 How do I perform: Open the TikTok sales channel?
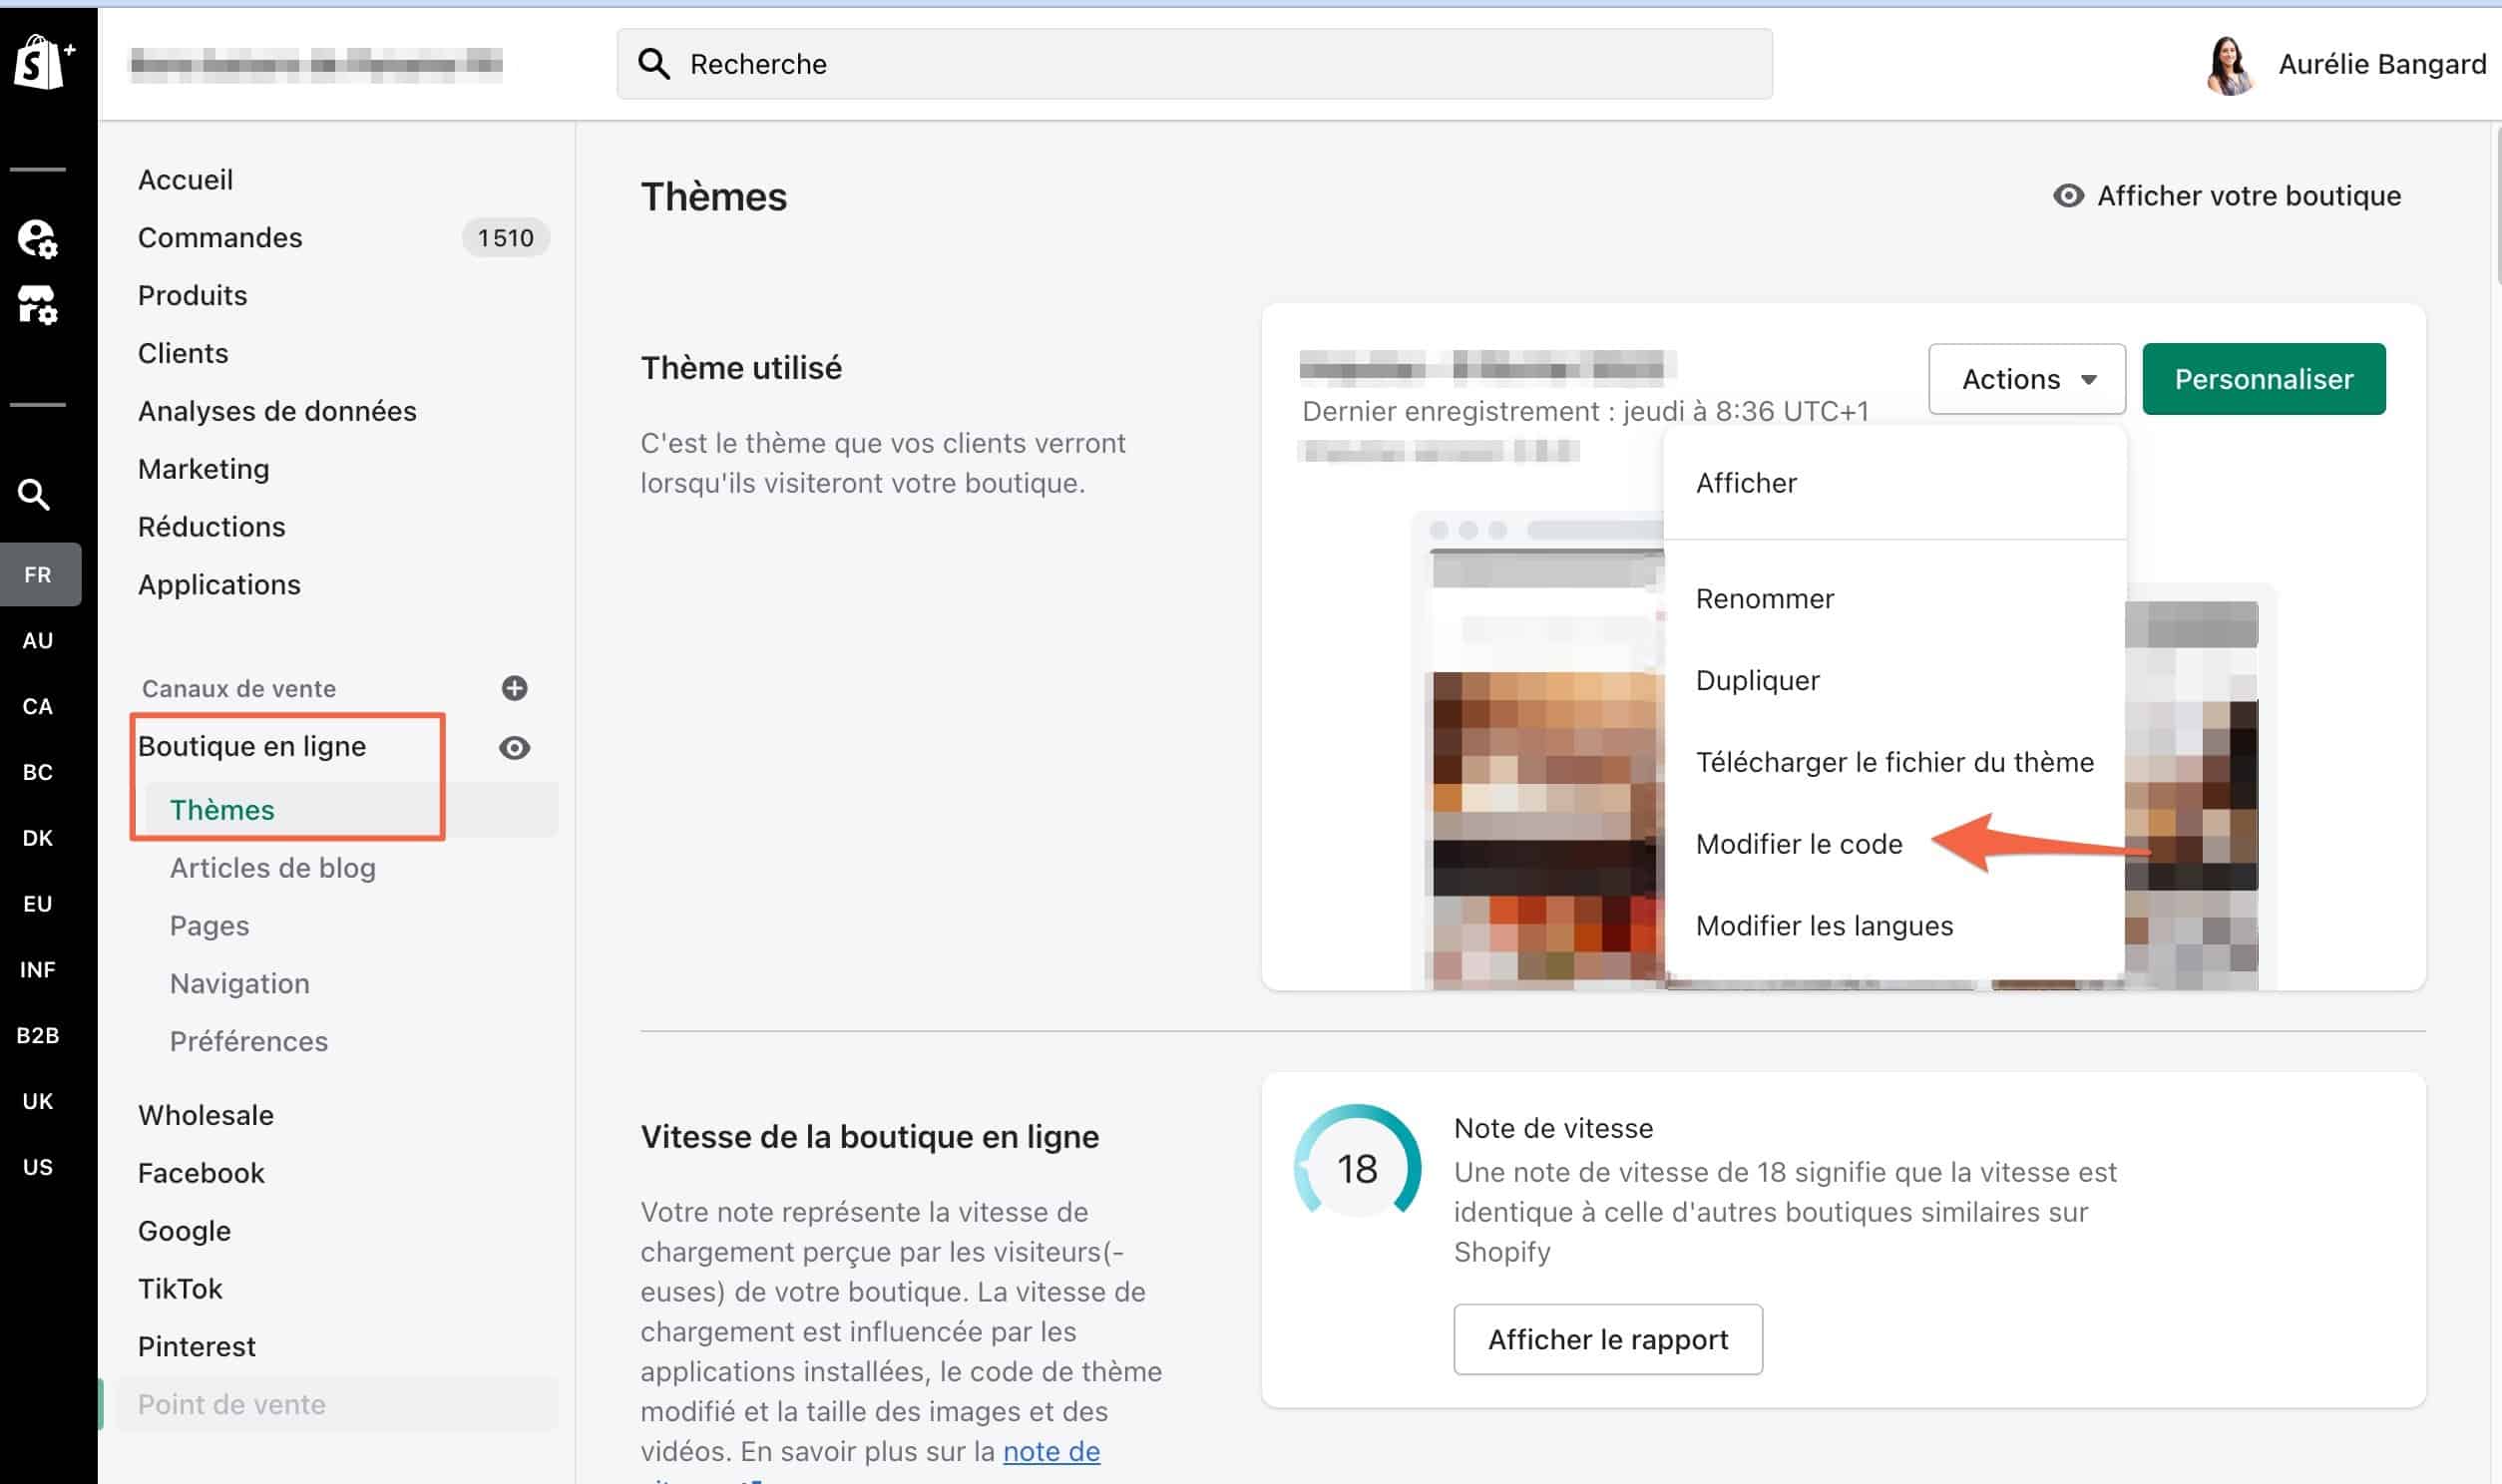pos(180,1289)
